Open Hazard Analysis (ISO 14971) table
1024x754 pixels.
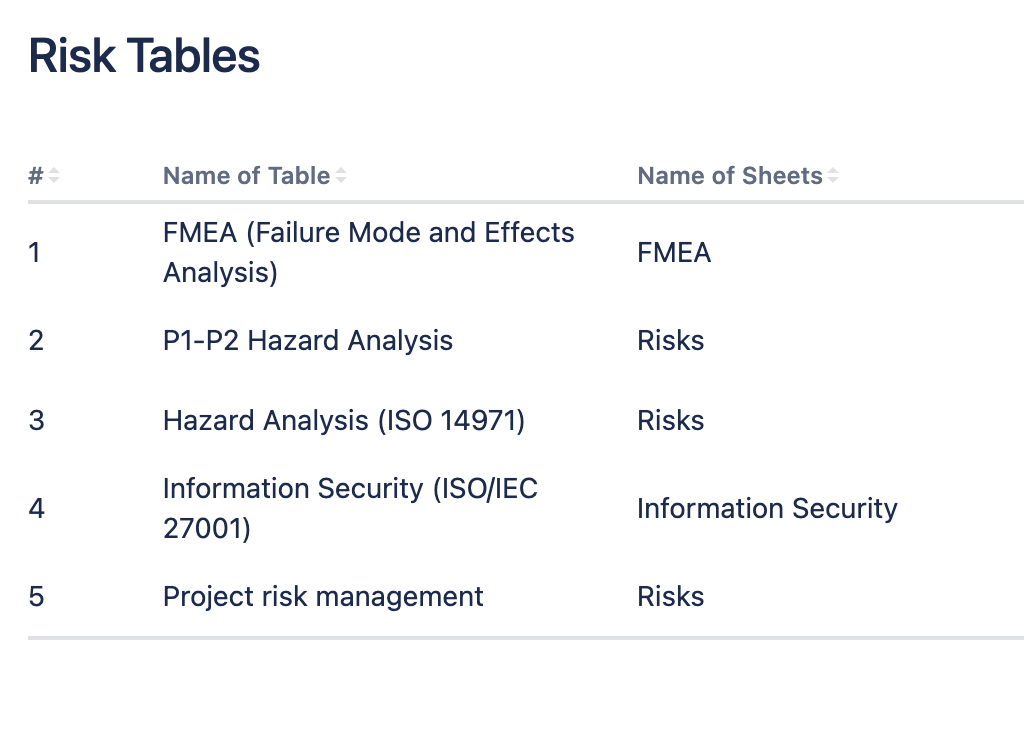coord(344,420)
